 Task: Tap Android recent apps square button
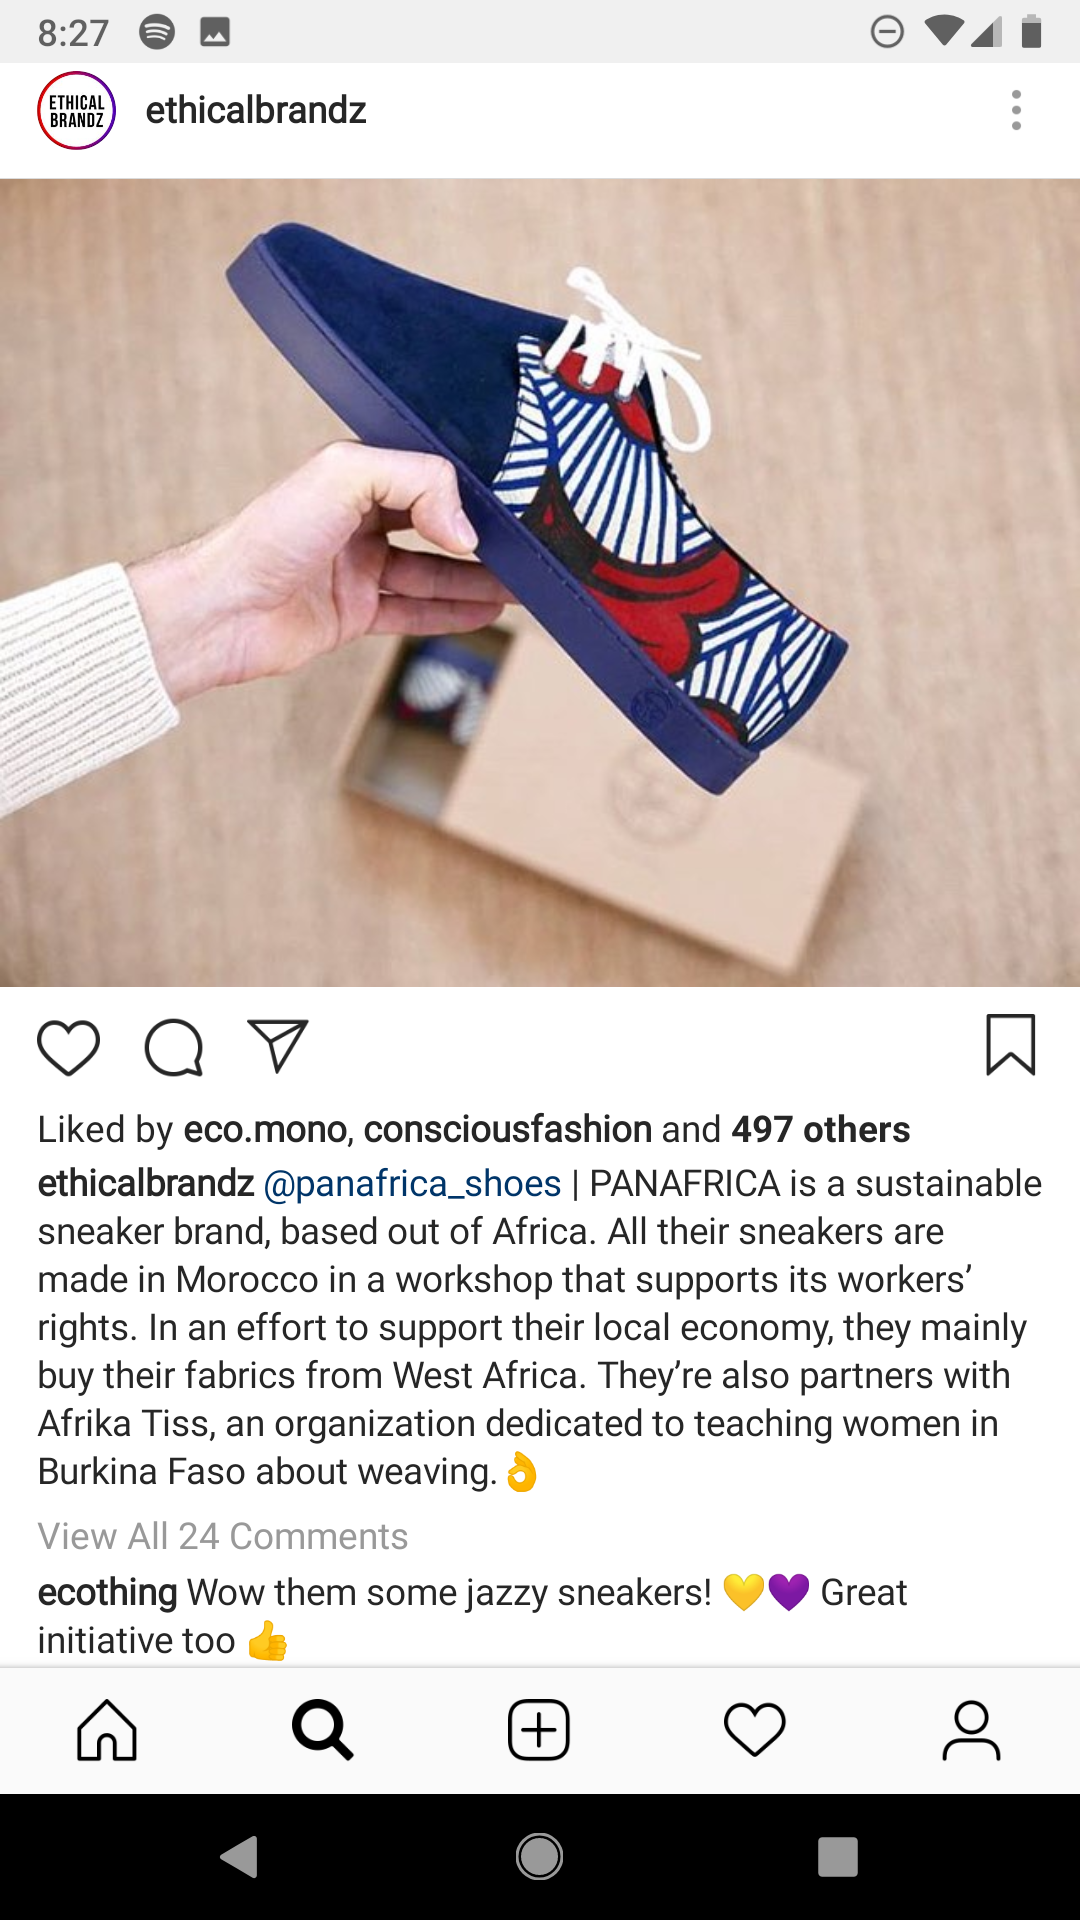point(838,1857)
